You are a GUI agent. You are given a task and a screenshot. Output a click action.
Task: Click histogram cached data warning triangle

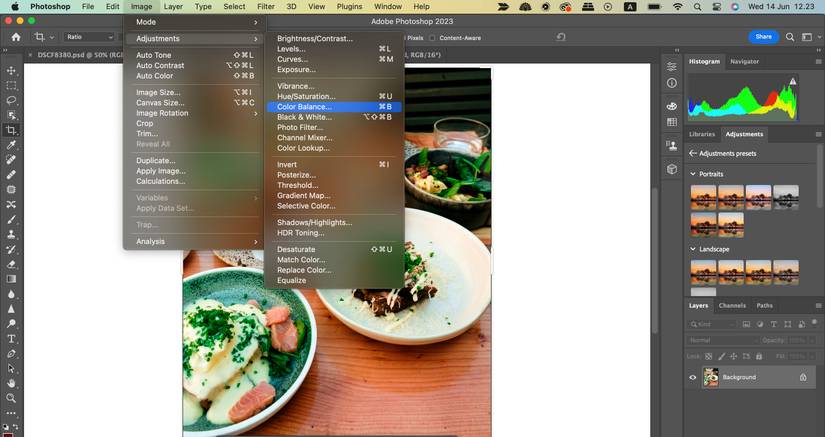pyautogui.click(x=792, y=81)
